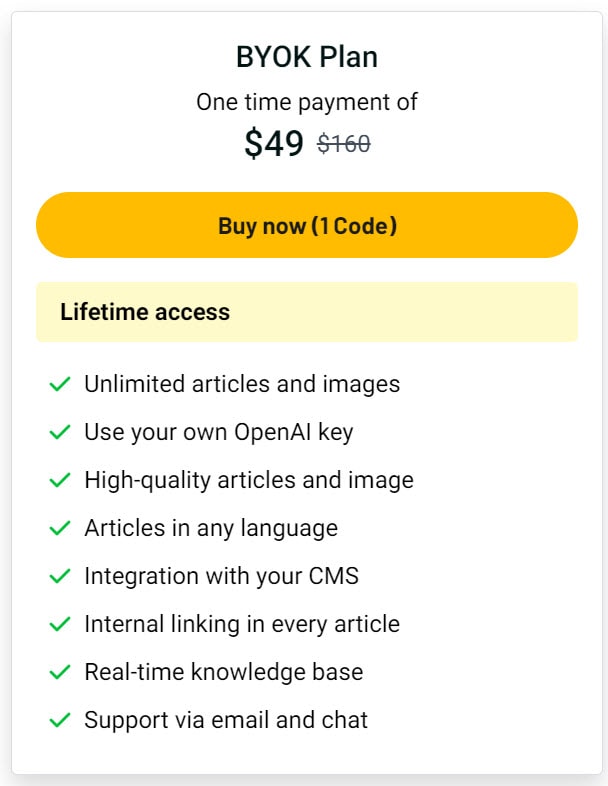Click the $49 price text

click(274, 143)
